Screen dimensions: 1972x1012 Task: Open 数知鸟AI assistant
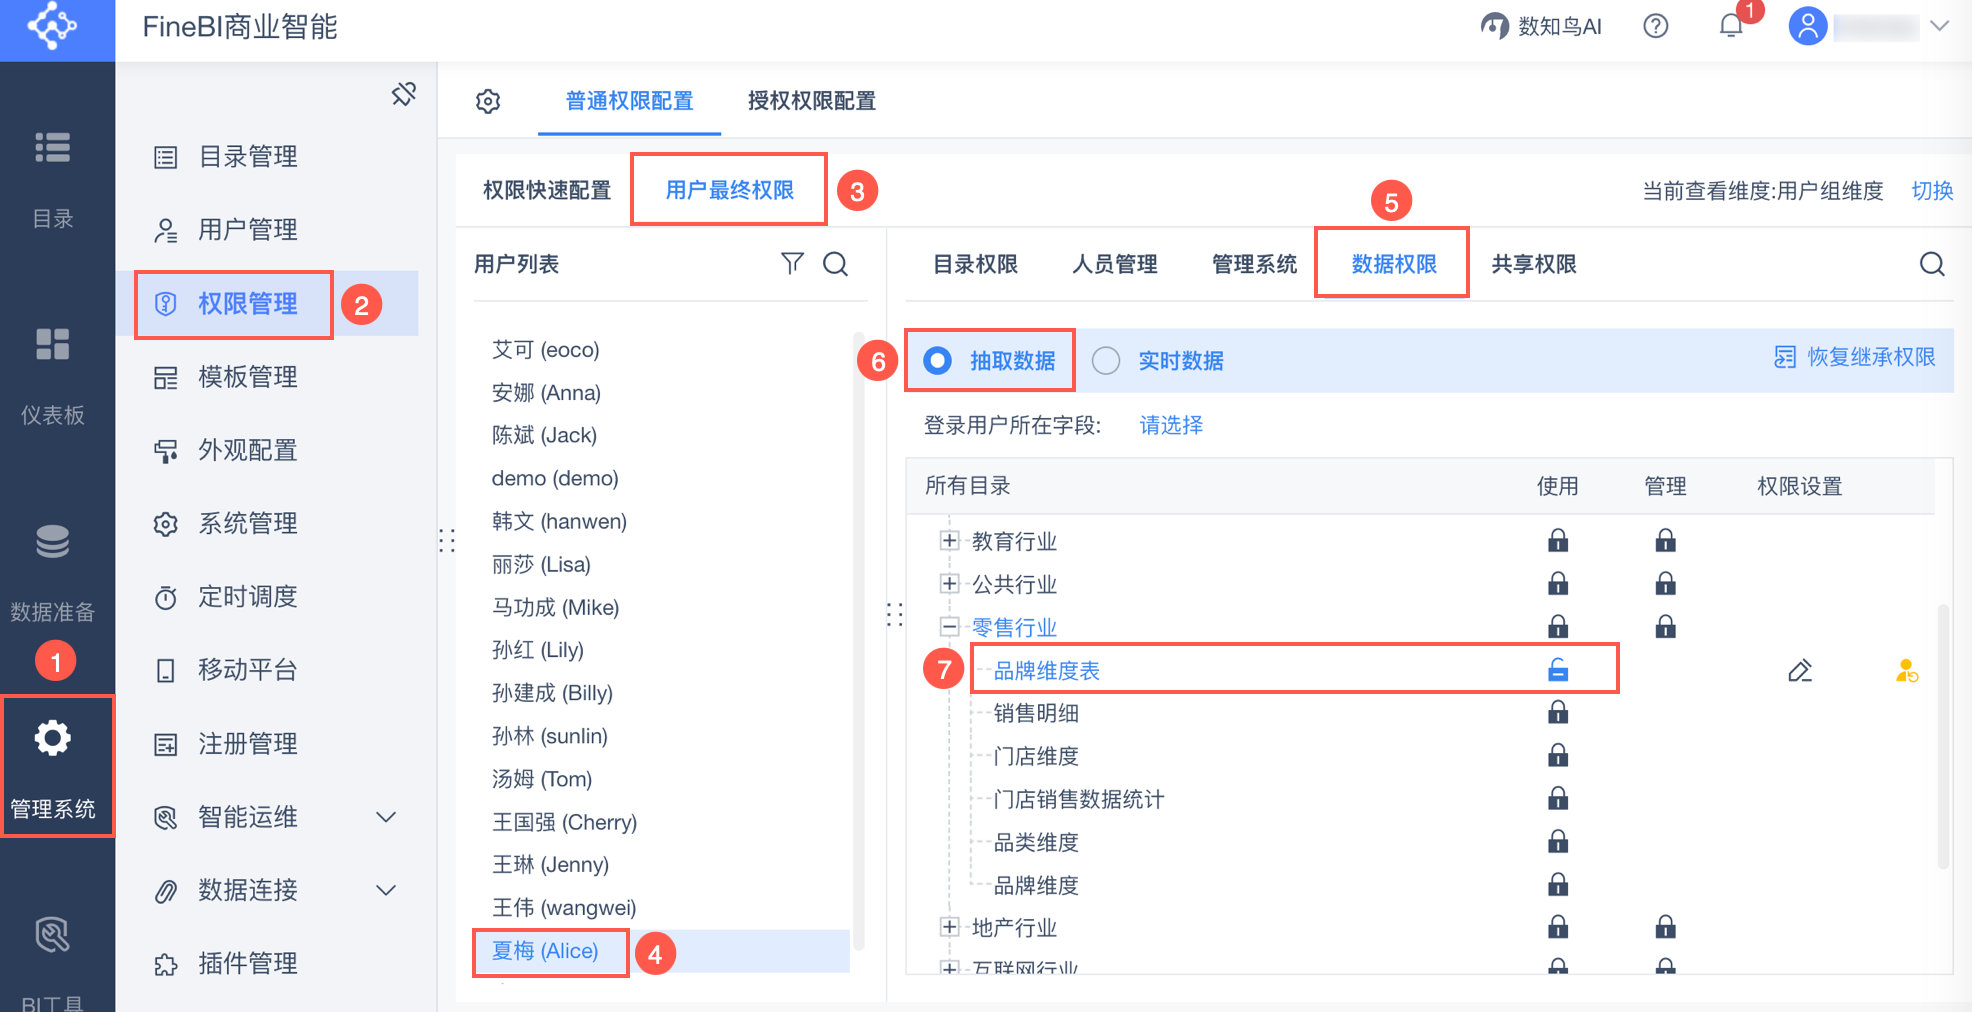click(x=1541, y=27)
